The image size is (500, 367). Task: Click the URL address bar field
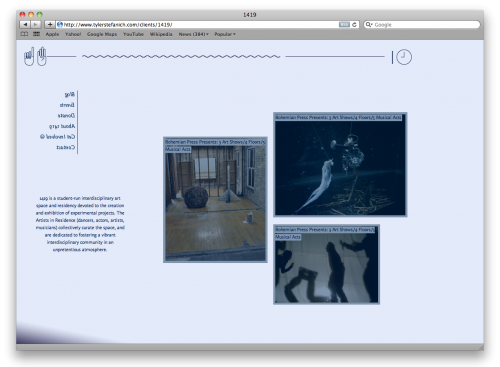coord(198,25)
